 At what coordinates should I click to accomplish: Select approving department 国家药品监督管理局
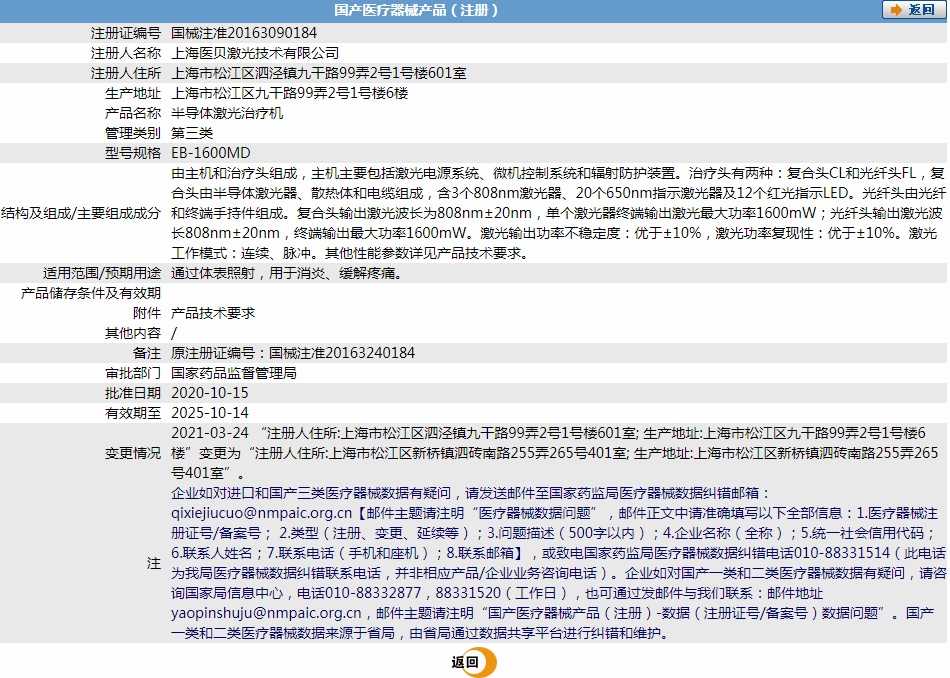234,373
